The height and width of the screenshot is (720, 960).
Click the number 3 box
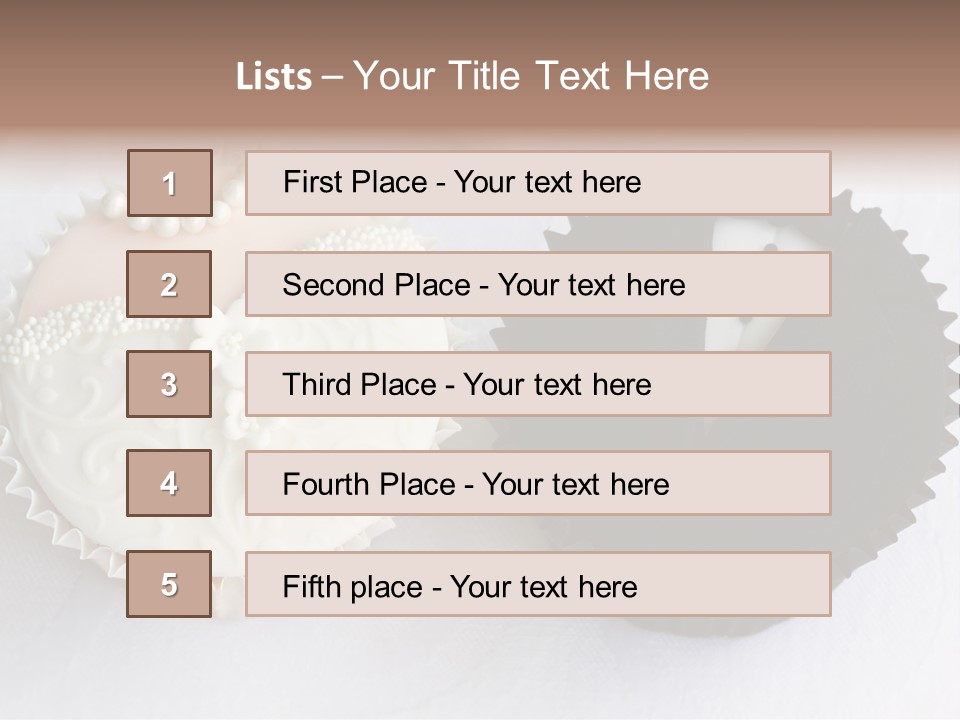pos(169,384)
